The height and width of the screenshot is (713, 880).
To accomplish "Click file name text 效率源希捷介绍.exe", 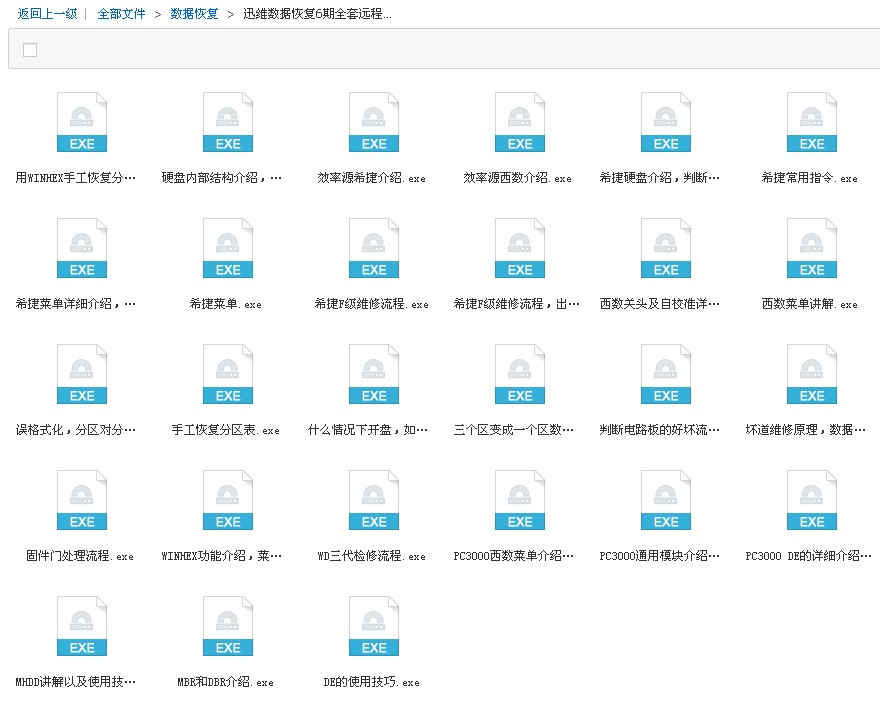I will (372, 178).
